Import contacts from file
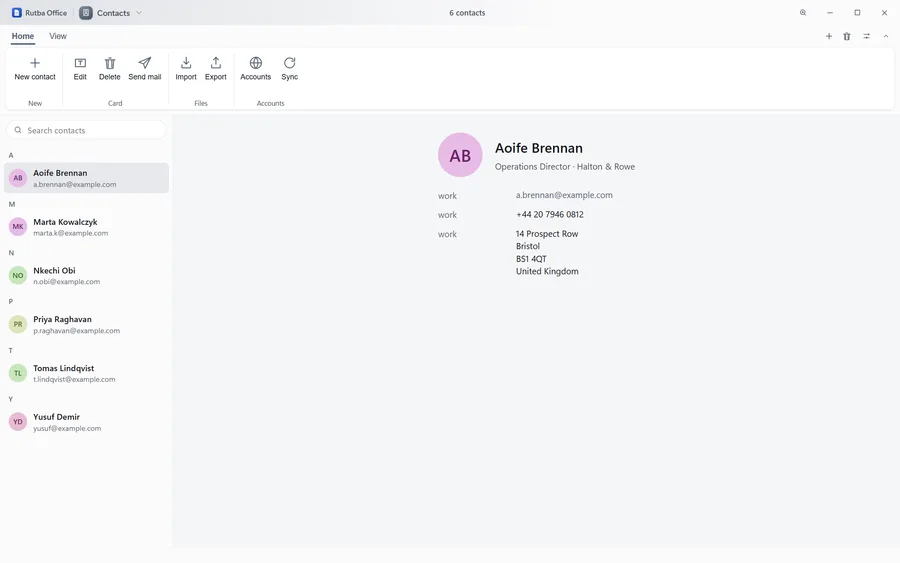This screenshot has width=900, height=563. pos(186,69)
